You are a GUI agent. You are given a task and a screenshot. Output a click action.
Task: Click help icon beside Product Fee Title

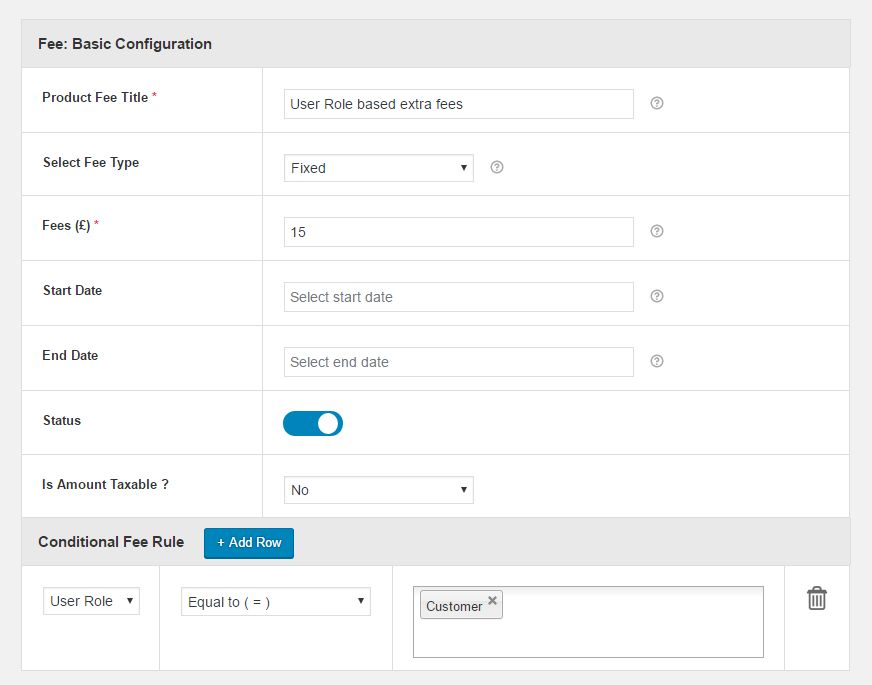[x=657, y=103]
